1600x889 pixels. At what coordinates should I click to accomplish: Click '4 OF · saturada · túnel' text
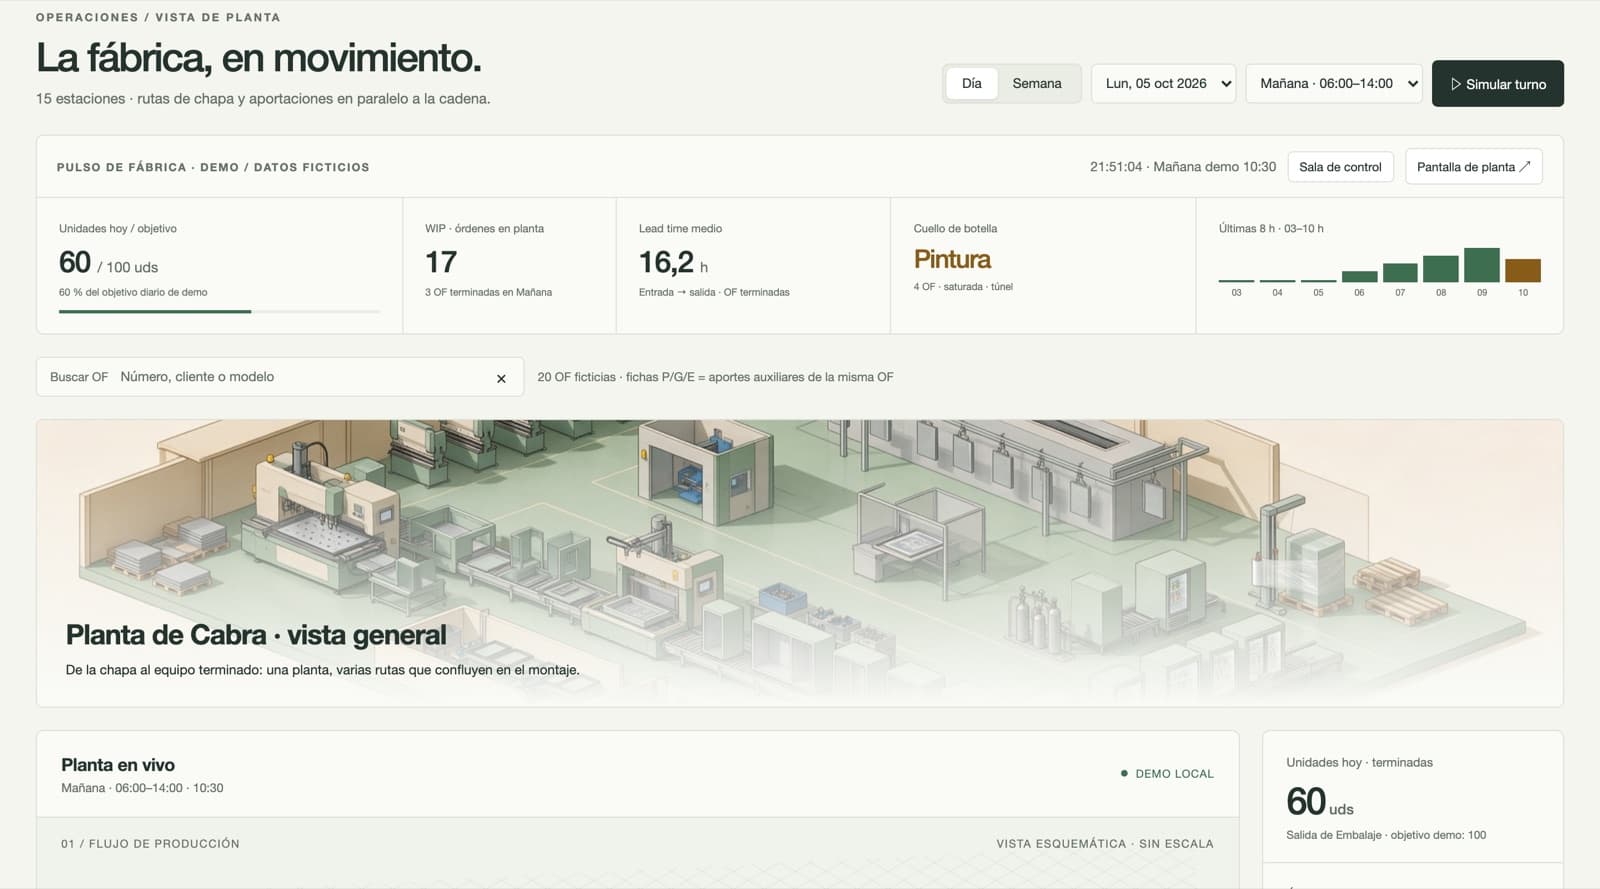pos(963,287)
